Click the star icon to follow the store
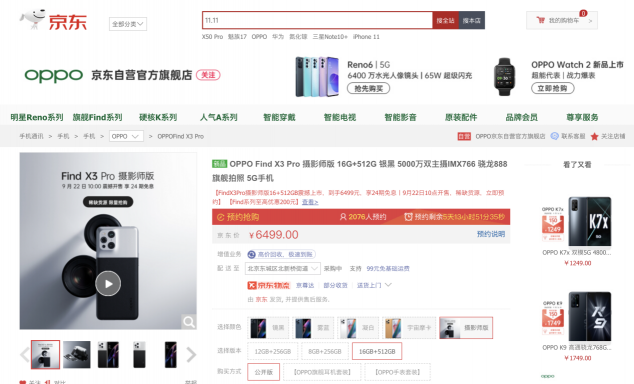The height and width of the screenshot is (384, 634). (x=594, y=136)
